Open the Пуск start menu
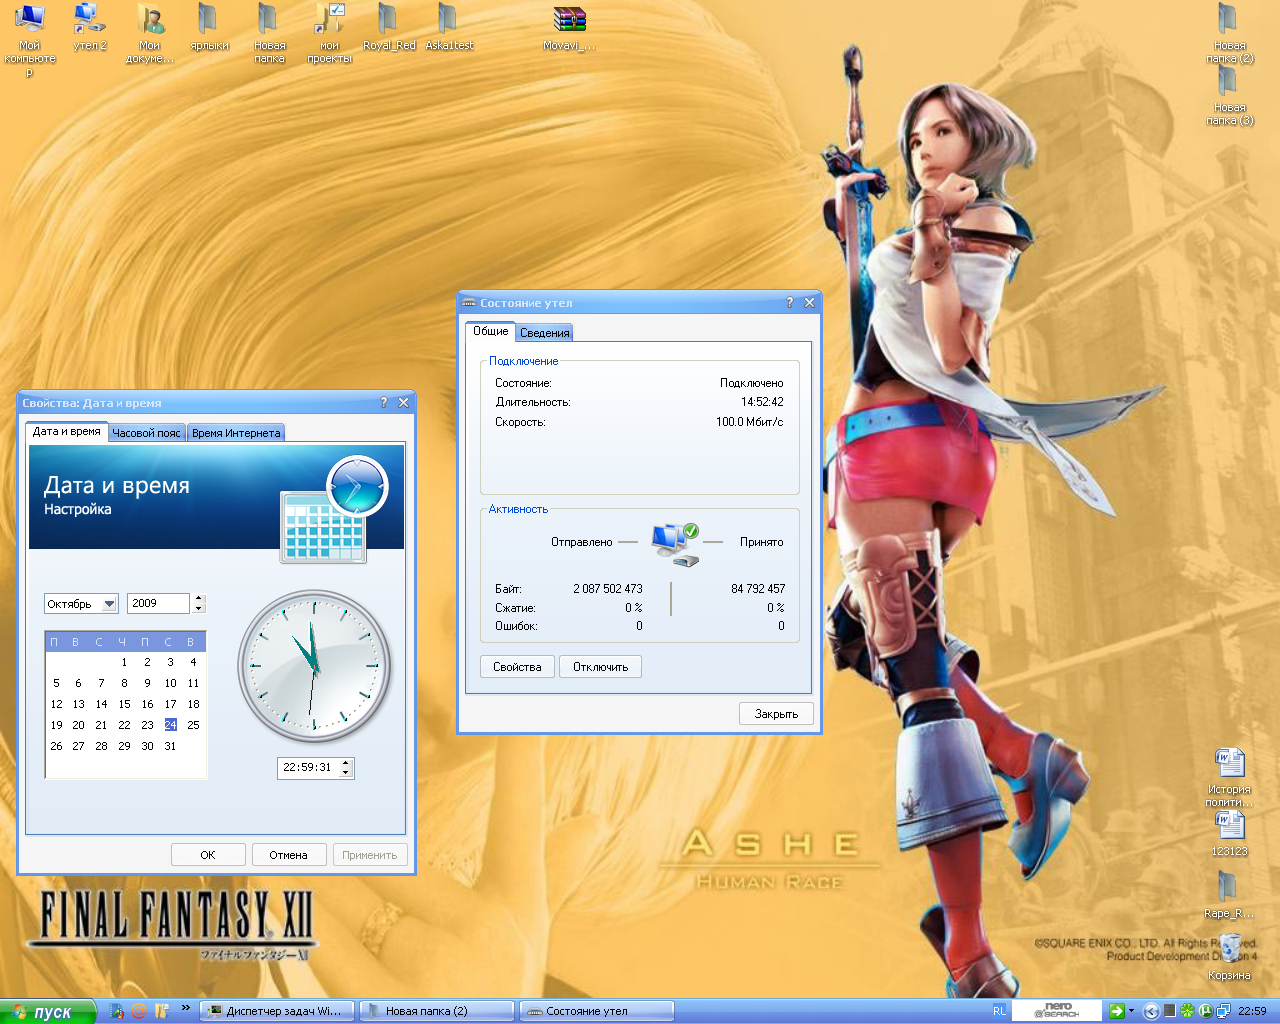The width and height of the screenshot is (1280, 1024). pyautogui.click(x=48, y=1011)
